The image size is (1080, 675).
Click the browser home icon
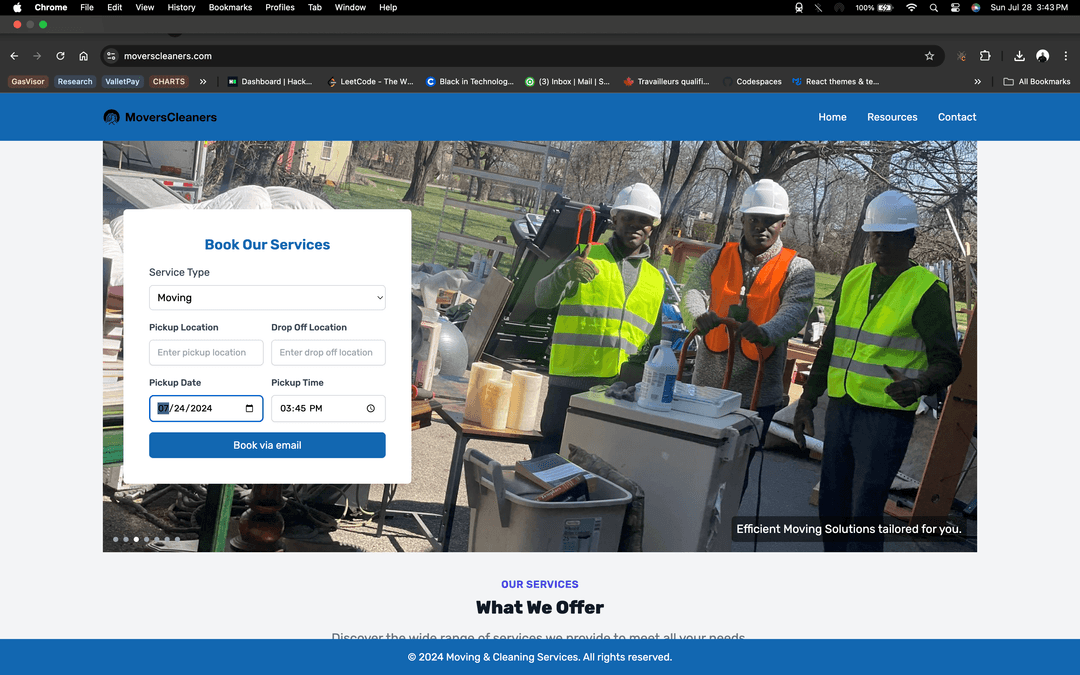click(83, 56)
